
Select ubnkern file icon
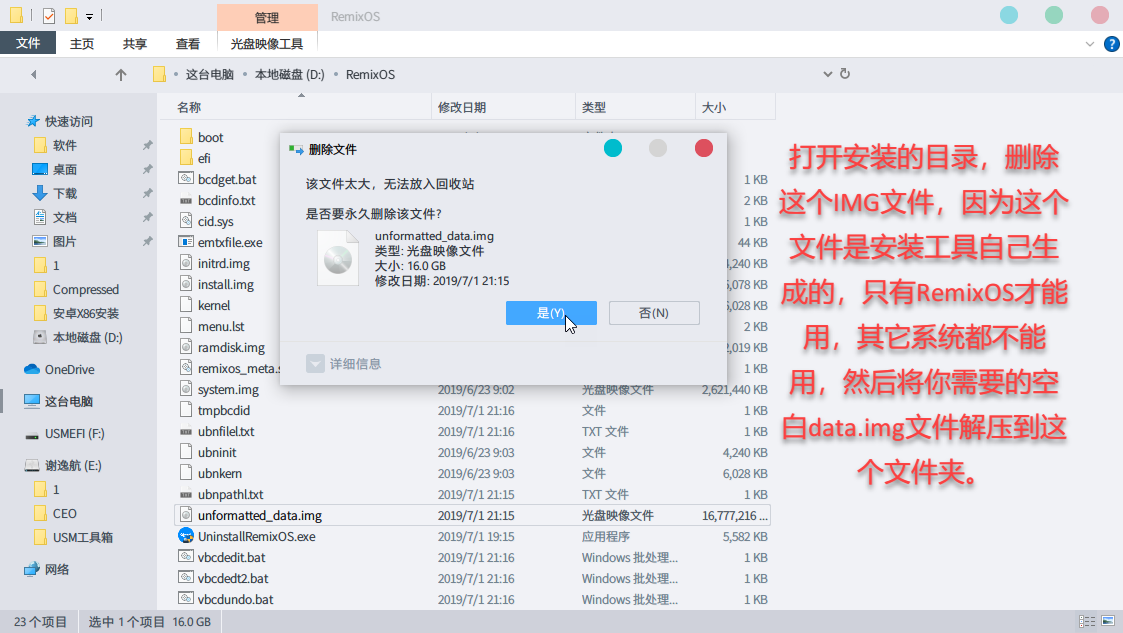(186, 473)
